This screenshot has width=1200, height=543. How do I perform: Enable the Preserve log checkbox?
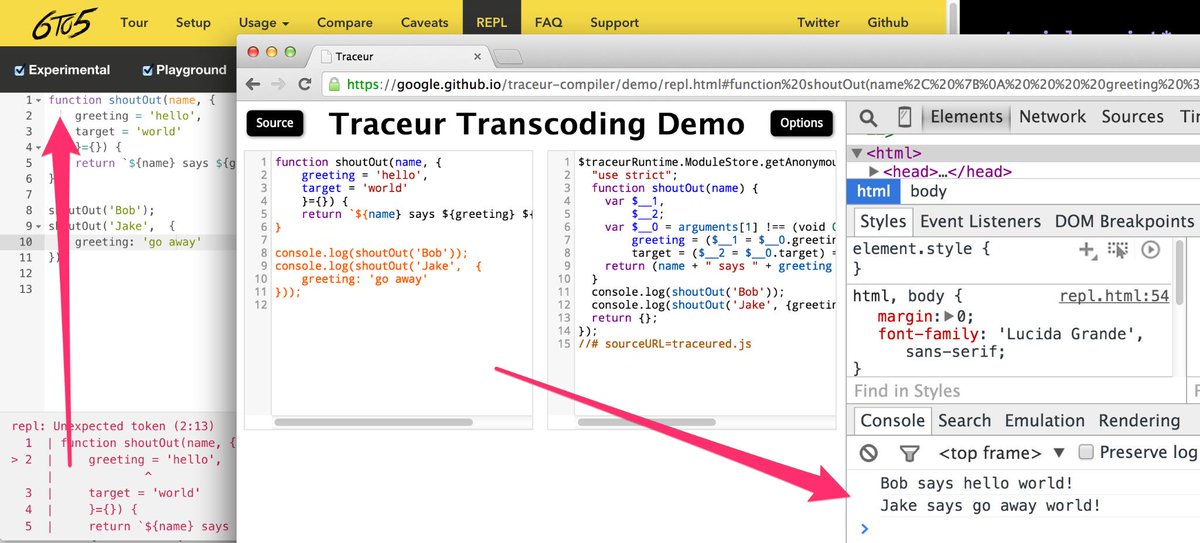tap(1086, 452)
